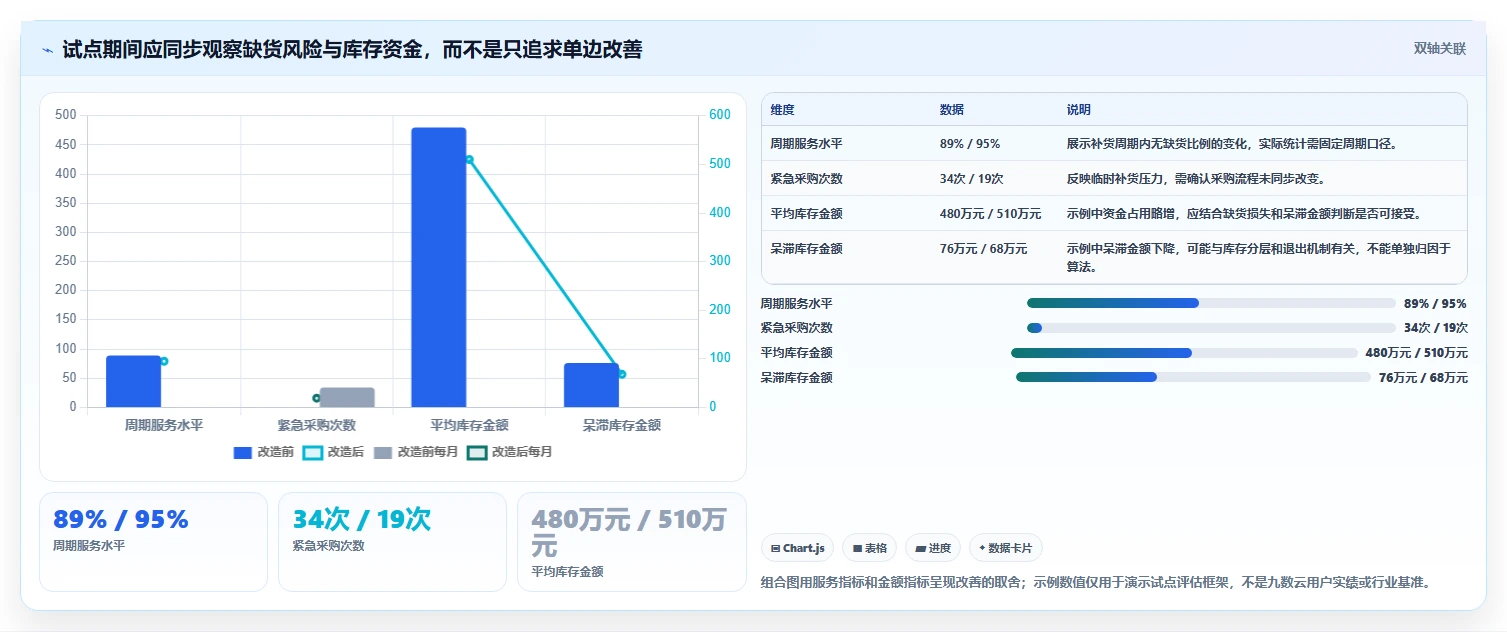Image resolution: width=1507 pixels, height=632 pixels.
Task: Select the 周期服务水平 table row label
Action: [806, 144]
